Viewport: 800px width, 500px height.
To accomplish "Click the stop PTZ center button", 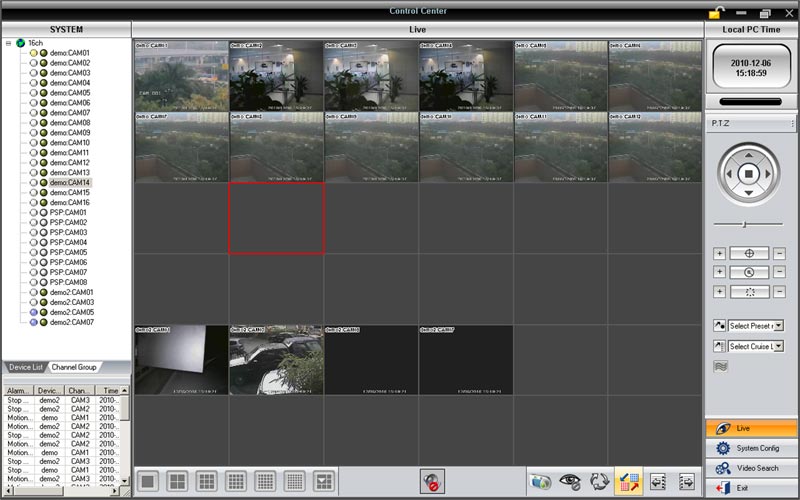I will click(749, 175).
